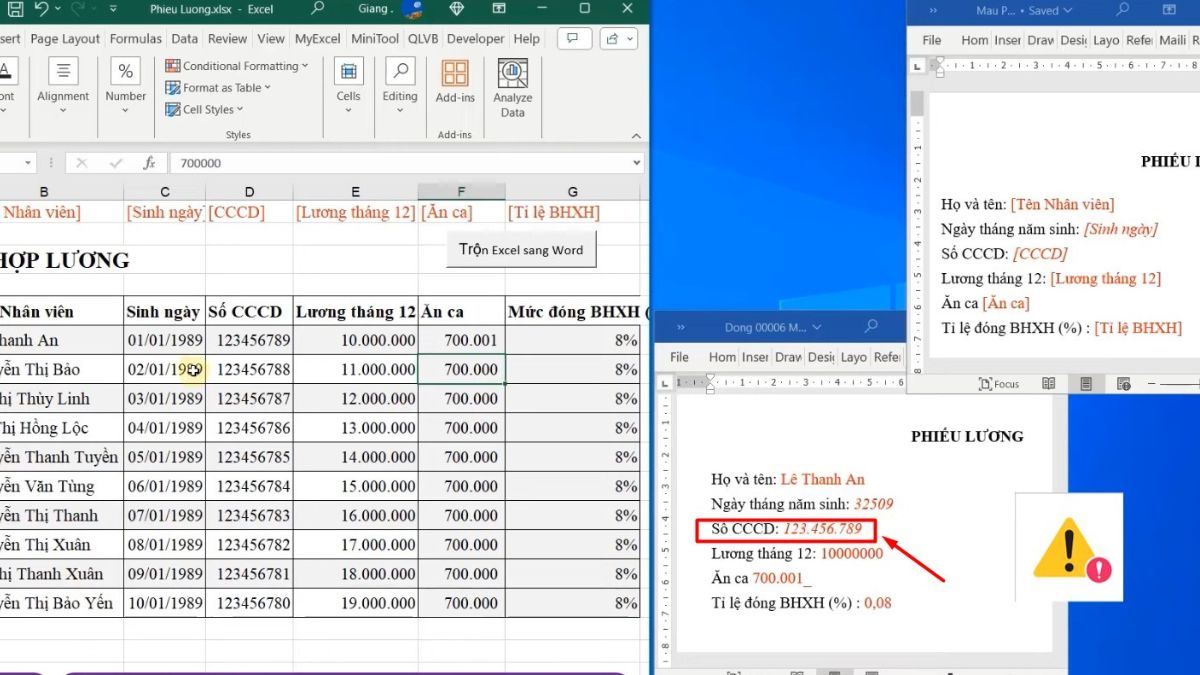The width and height of the screenshot is (1200, 675).
Task: Select cell with salary 10.000.000
Action: click(x=355, y=340)
